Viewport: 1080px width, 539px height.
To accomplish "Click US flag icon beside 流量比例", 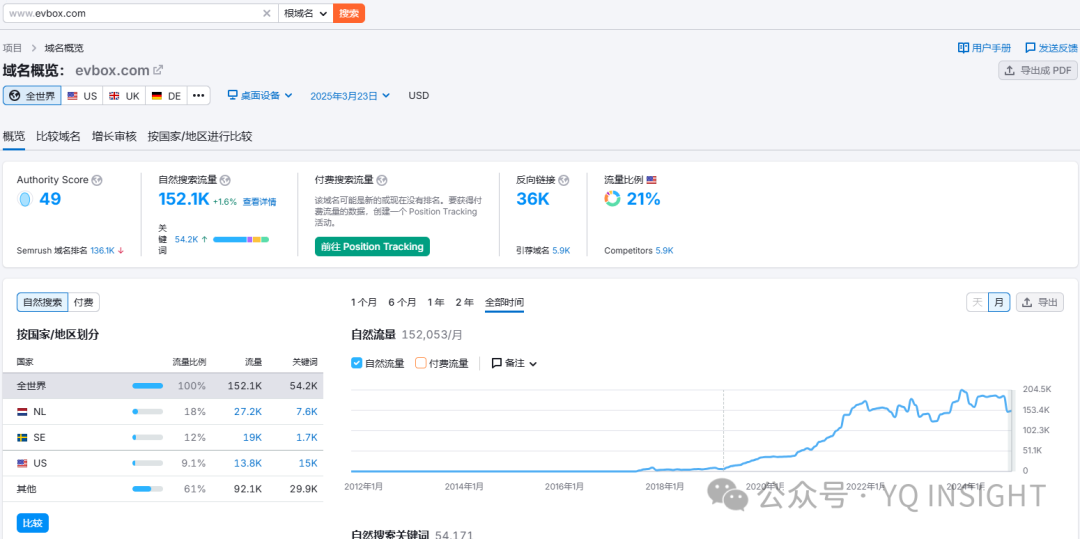I will click(x=652, y=180).
